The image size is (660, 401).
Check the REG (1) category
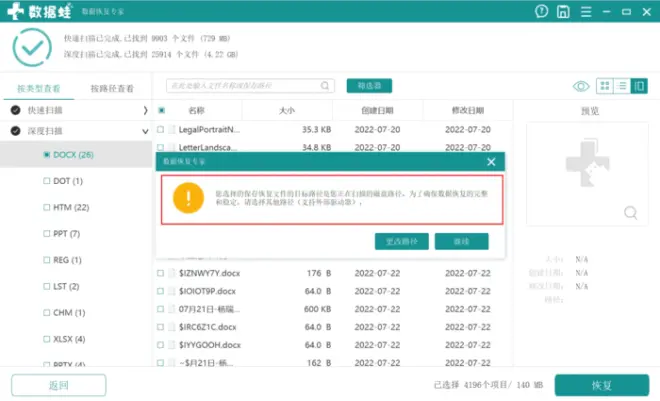point(47,260)
